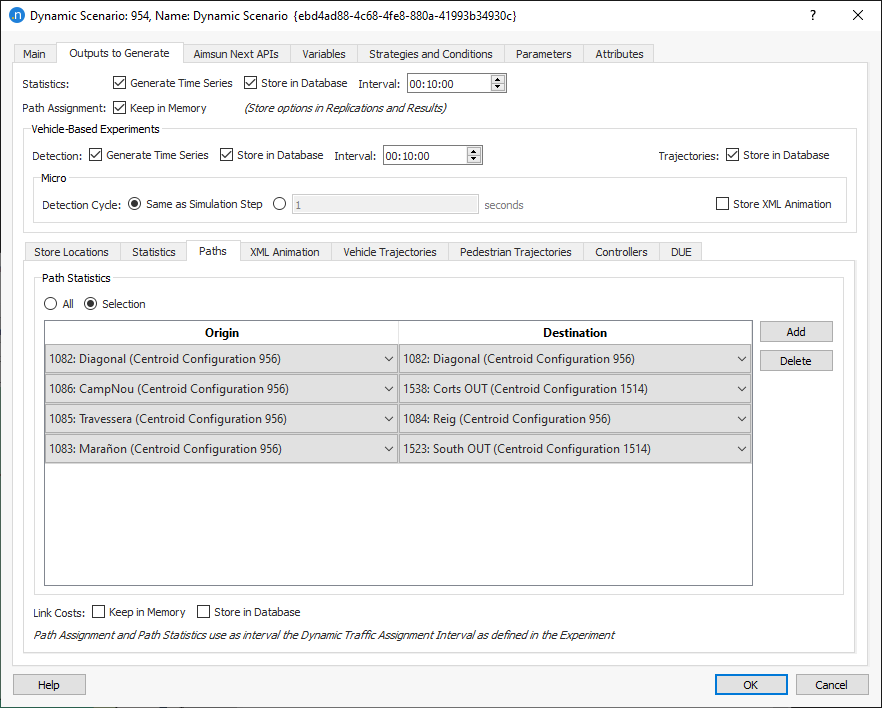The width and height of the screenshot is (882, 708).
Task: Open the Strategies and Conditions tab
Action: point(430,53)
